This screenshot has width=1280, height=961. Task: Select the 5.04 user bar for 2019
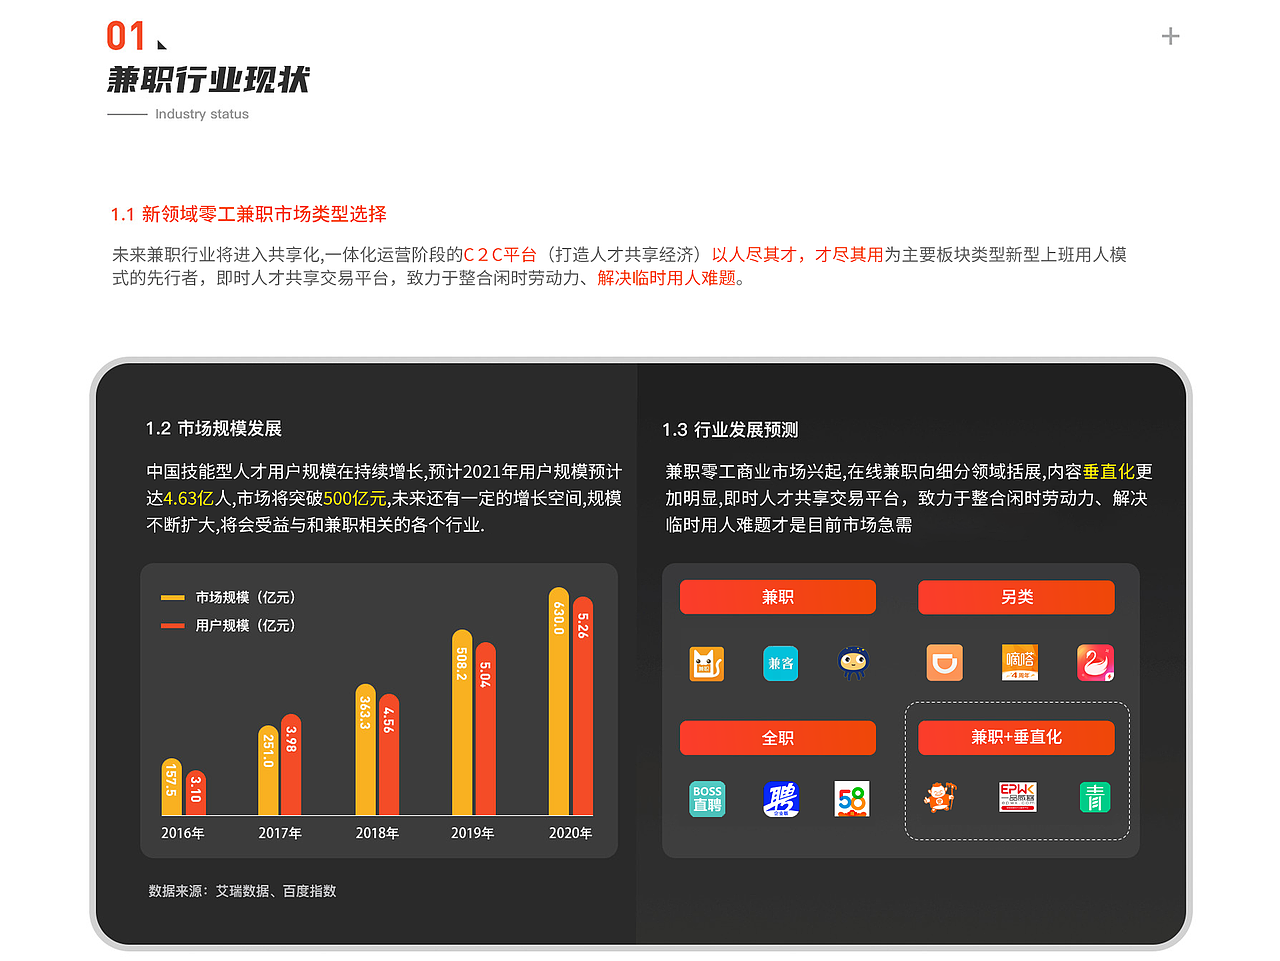pos(485,728)
